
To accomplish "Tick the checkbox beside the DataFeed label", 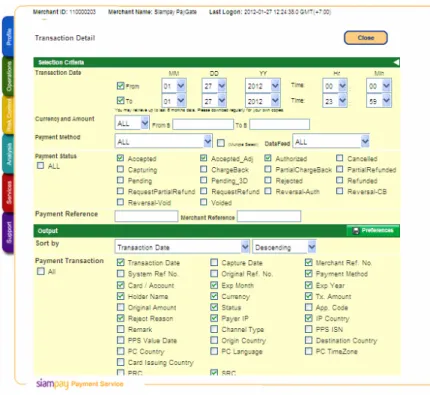I will (x=221, y=143).
